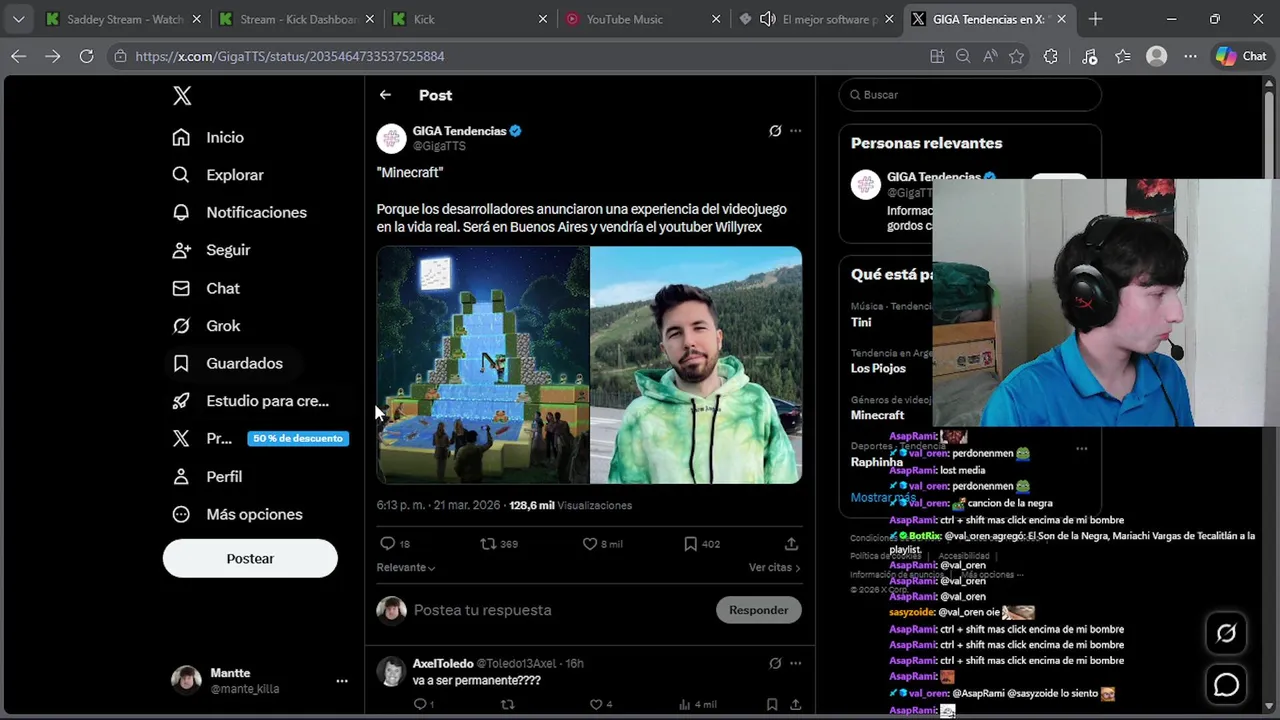Open the Minecraft trending topic
This screenshot has width=1280, height=720.
(x=877, y=415)
